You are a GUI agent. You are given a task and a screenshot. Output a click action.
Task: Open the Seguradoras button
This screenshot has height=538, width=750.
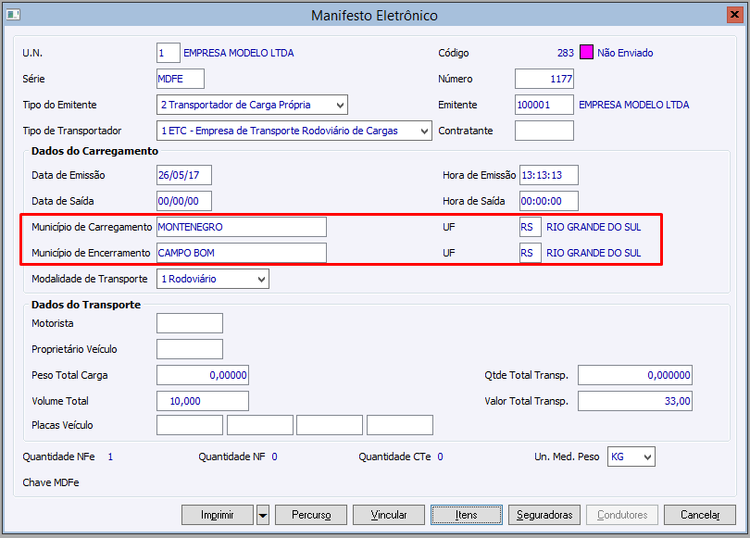coord(544,515)
